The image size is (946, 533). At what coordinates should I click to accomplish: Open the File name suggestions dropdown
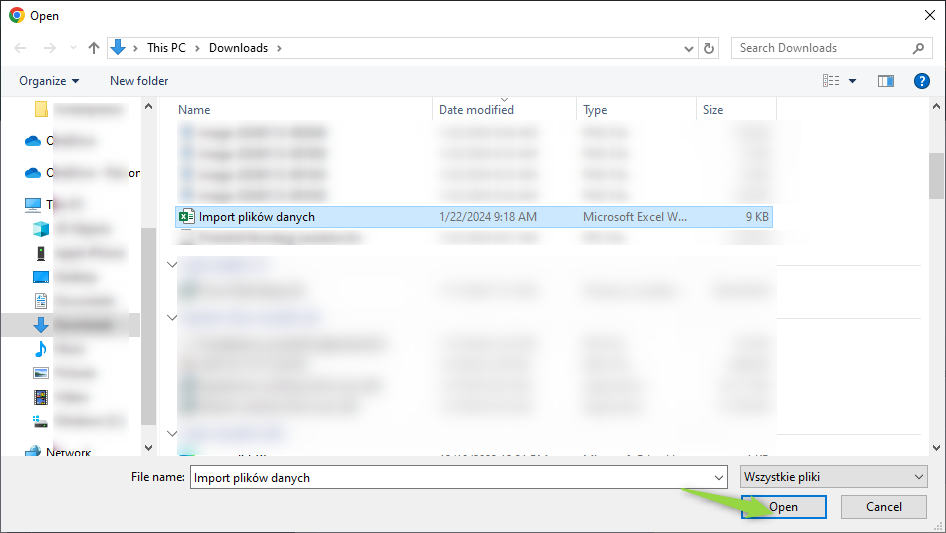coord(717,477)
